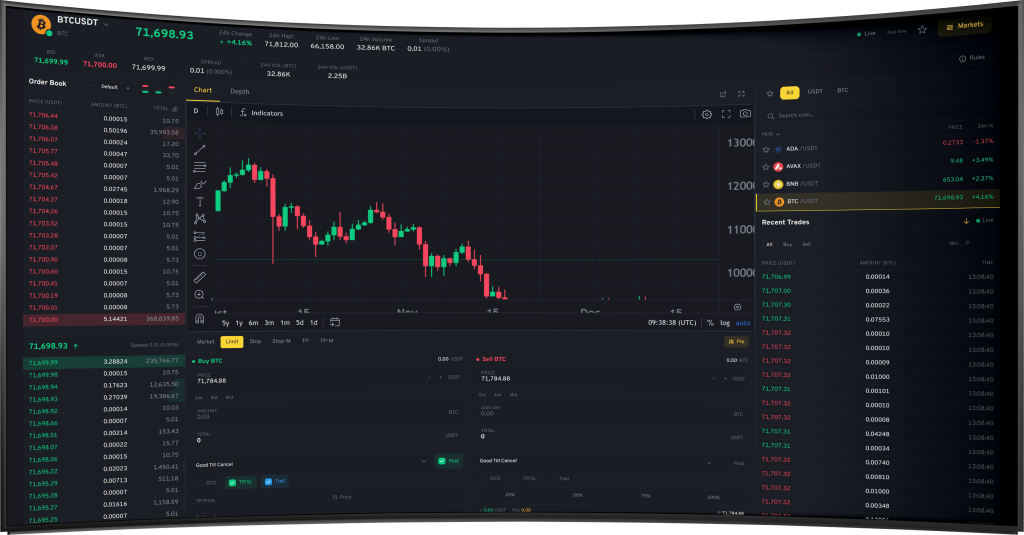This screenshot has height=535, width=1024.
Task: Toggle the green TP/SL checkbox
Action: (233, 481)
